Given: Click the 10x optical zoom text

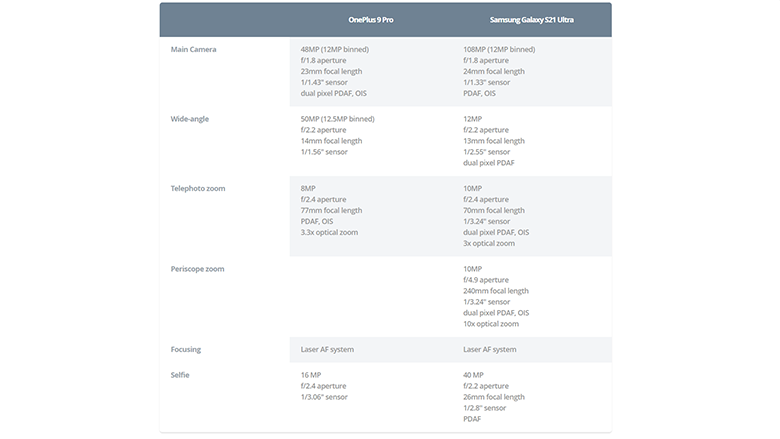Looking at the screenshot, I should coord(490,324).
